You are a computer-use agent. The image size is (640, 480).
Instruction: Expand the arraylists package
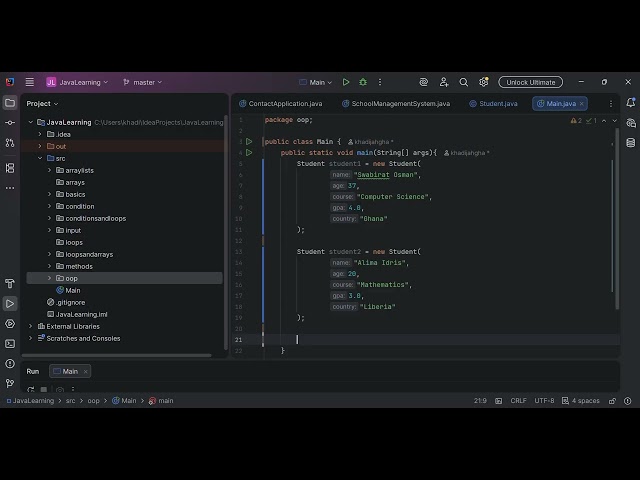pos(49,170)
